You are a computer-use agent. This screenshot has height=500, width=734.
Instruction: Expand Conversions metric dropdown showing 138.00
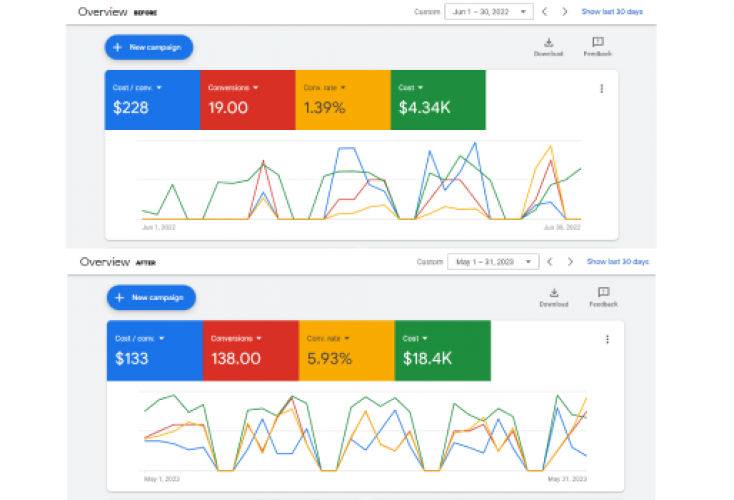point(236,338)
